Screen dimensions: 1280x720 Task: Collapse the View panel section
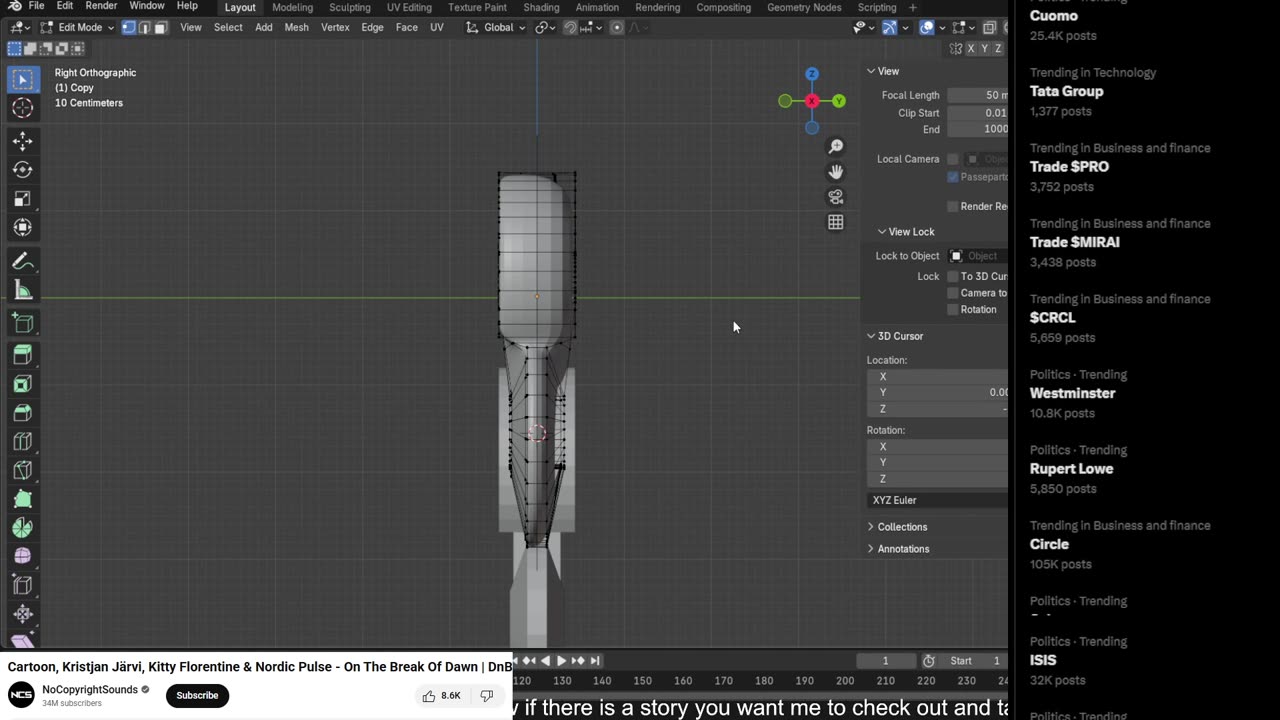coord(883,71)
